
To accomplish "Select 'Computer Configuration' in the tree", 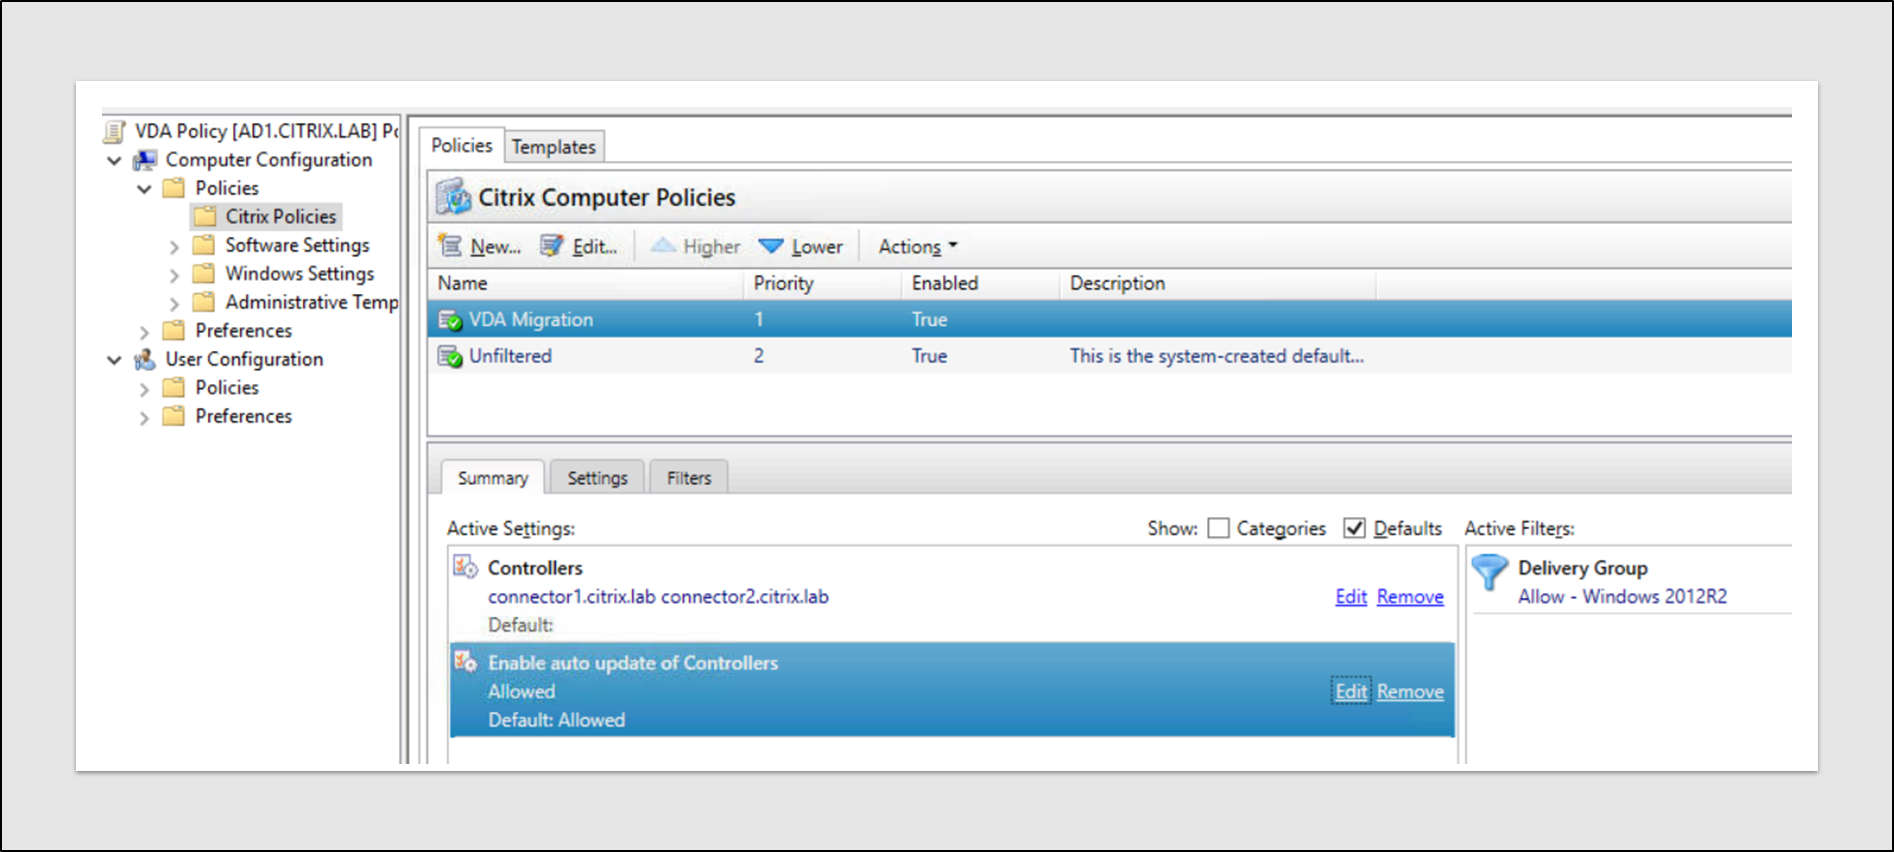I will (x=269, y=160).
